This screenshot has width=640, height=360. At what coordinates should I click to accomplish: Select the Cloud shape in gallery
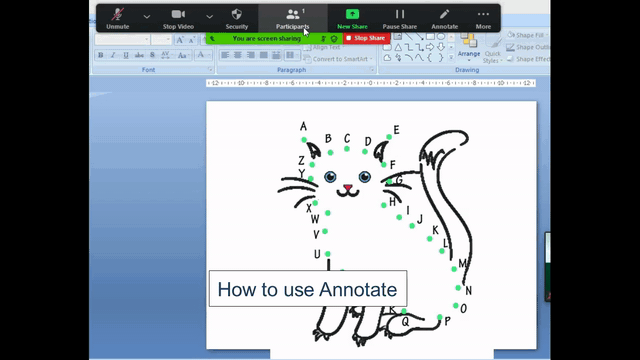(387, 58)
